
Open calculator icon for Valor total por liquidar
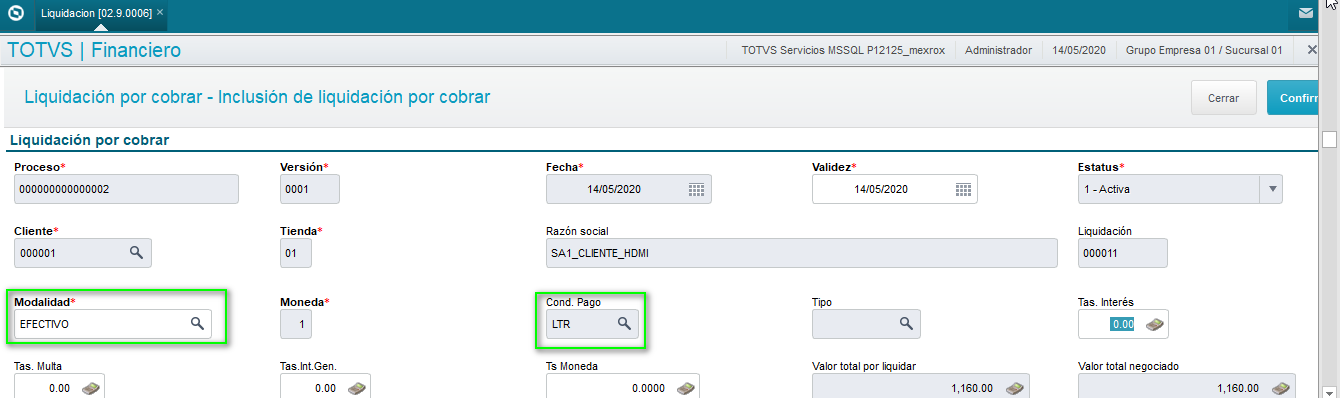click(1014, 388)
